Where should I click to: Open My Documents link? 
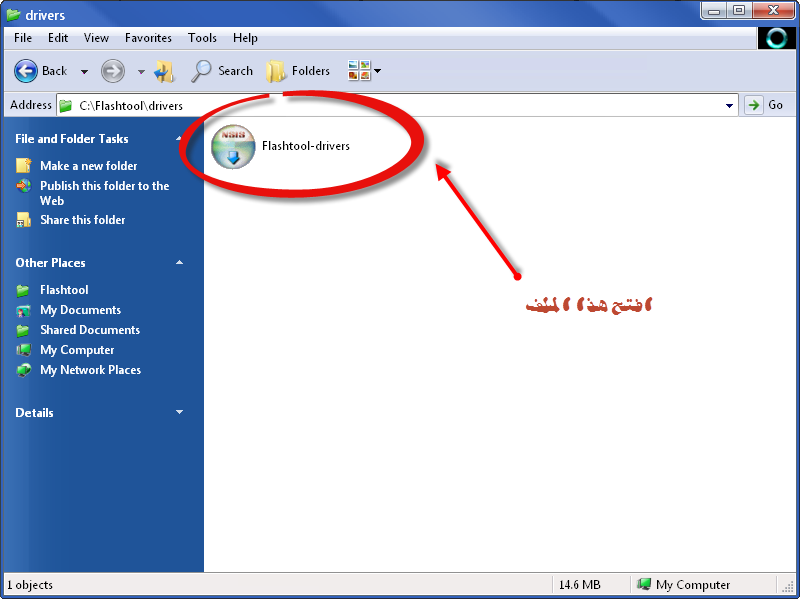click(81, 310)
